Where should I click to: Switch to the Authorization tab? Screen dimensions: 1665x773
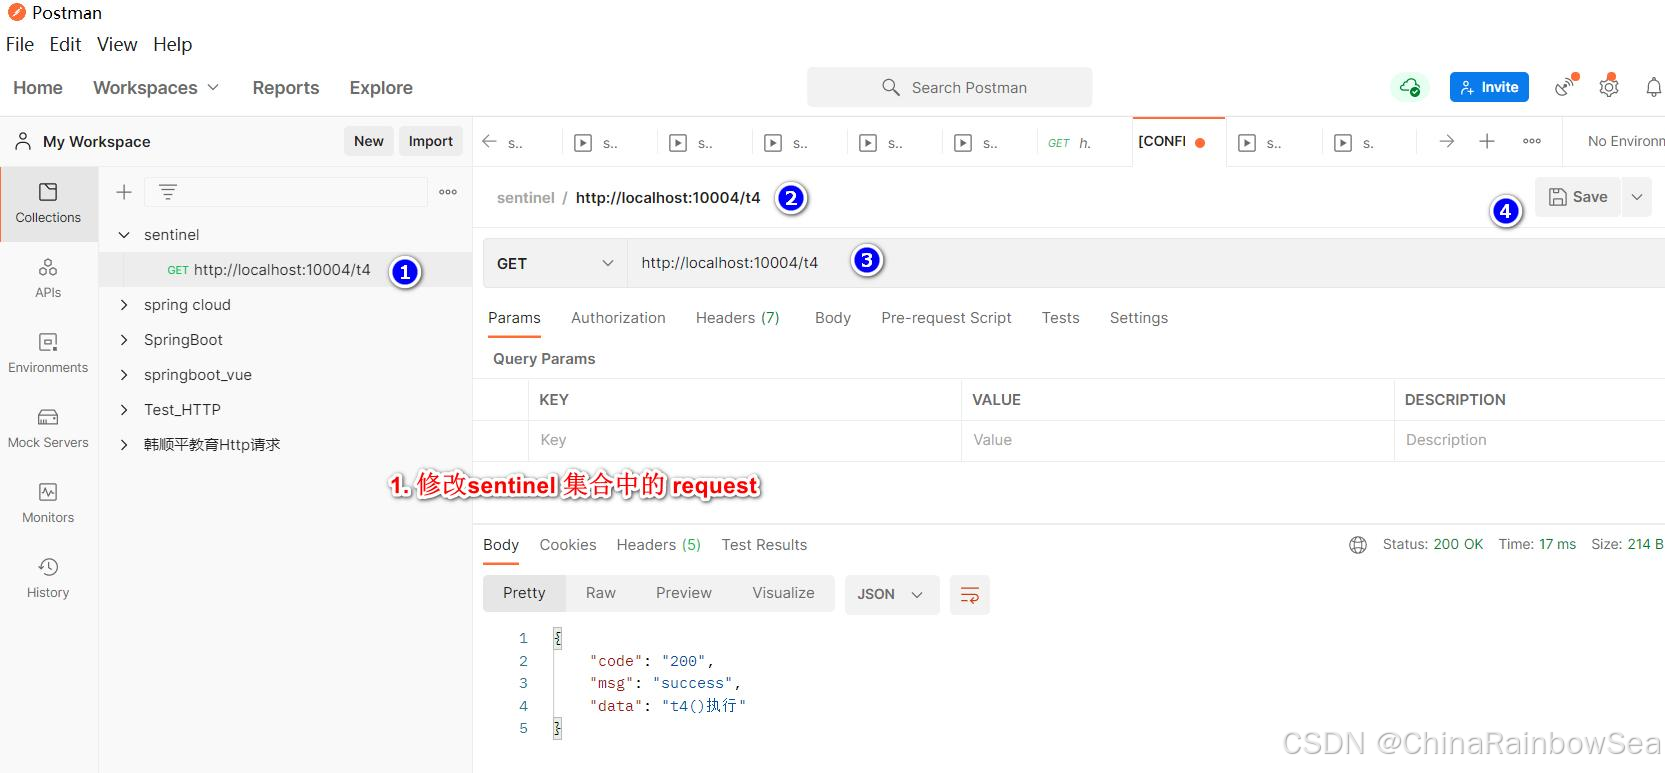(x=618, y=318)
